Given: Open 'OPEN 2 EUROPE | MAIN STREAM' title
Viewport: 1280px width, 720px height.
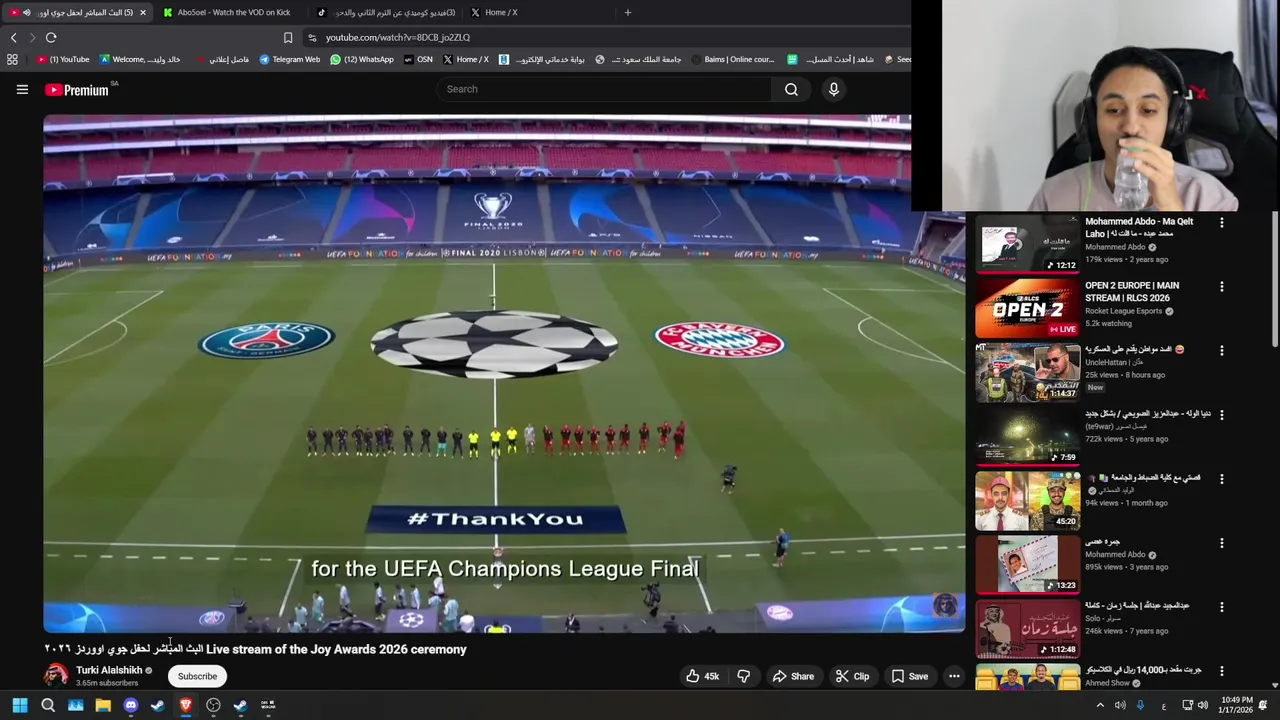Looking at the screenshot, I should pyautogui.click(x=1132, y=291).
